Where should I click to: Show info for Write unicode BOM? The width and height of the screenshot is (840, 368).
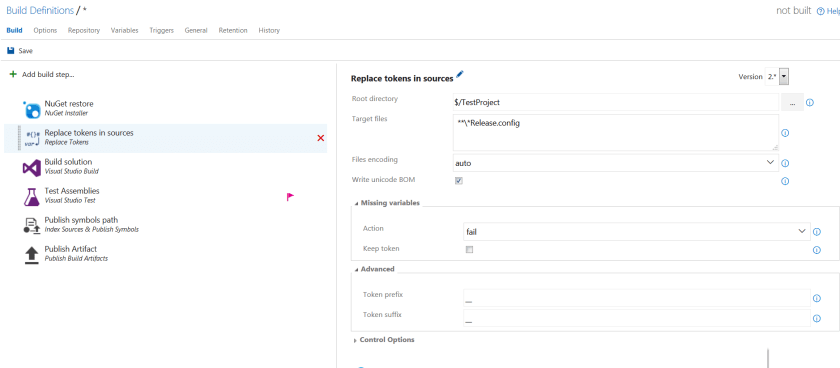[x=785, y=181]
